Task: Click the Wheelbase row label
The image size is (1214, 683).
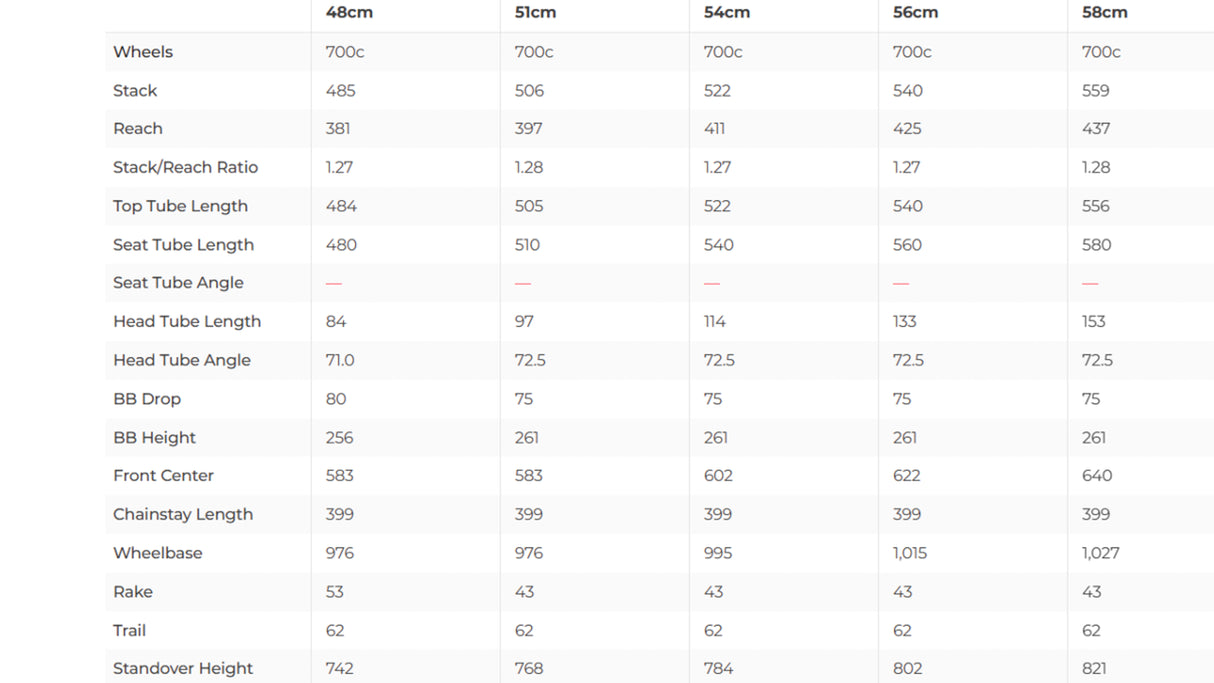Action: (157, 553)
